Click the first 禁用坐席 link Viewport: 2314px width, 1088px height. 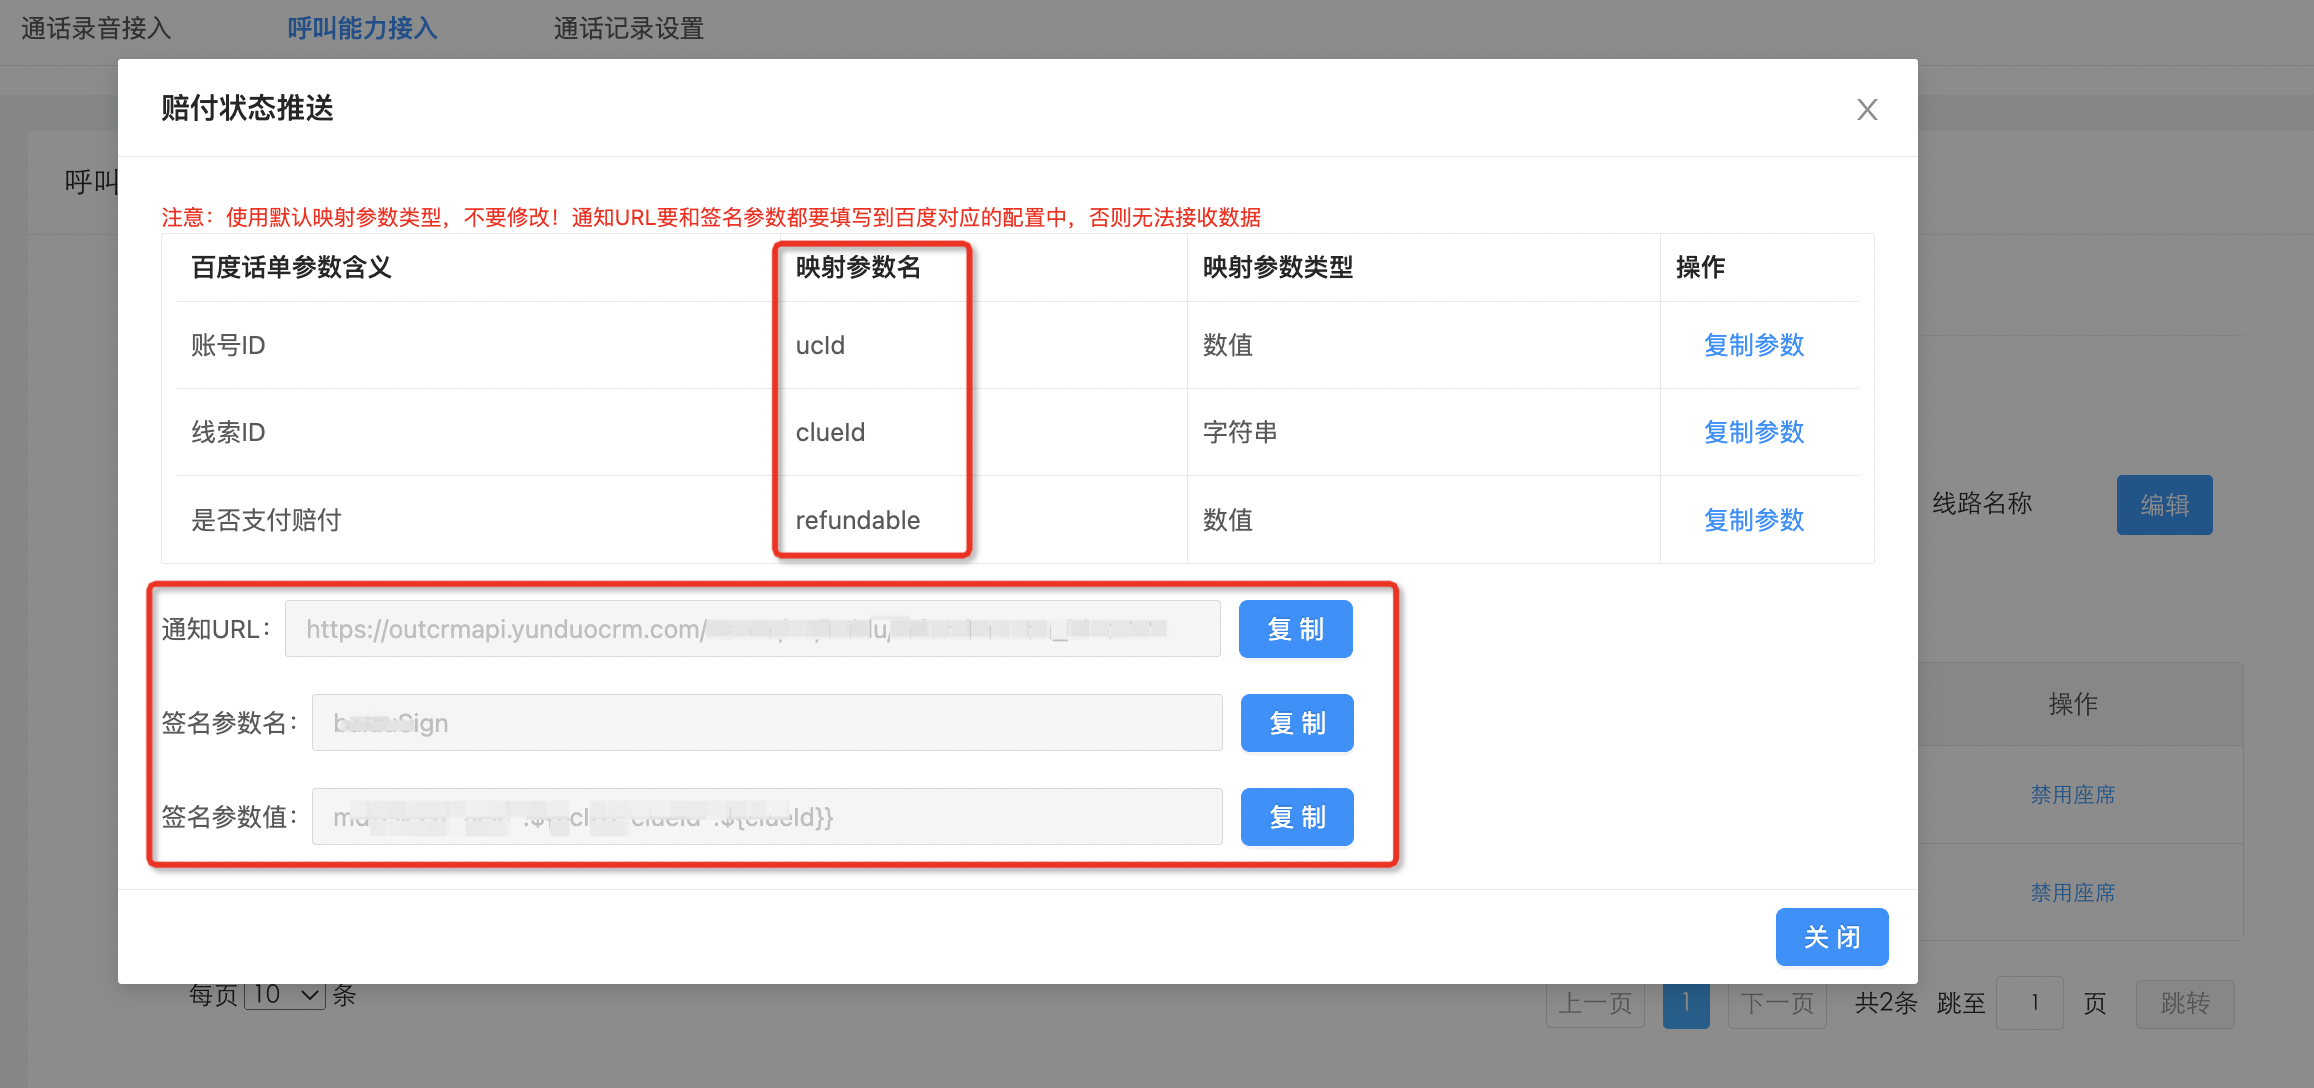(x=2072, y=795)
